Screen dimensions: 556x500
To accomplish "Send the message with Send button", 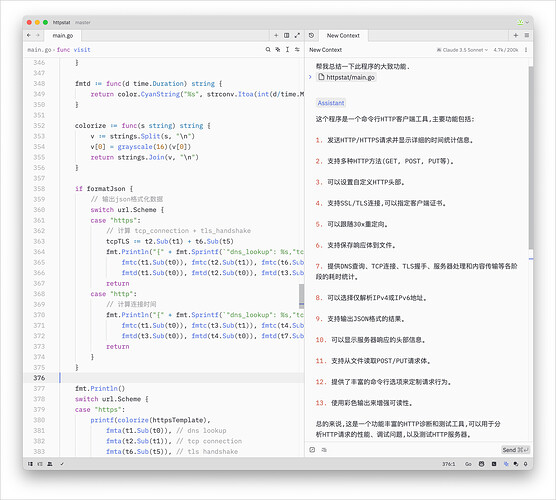I will 515,450.
